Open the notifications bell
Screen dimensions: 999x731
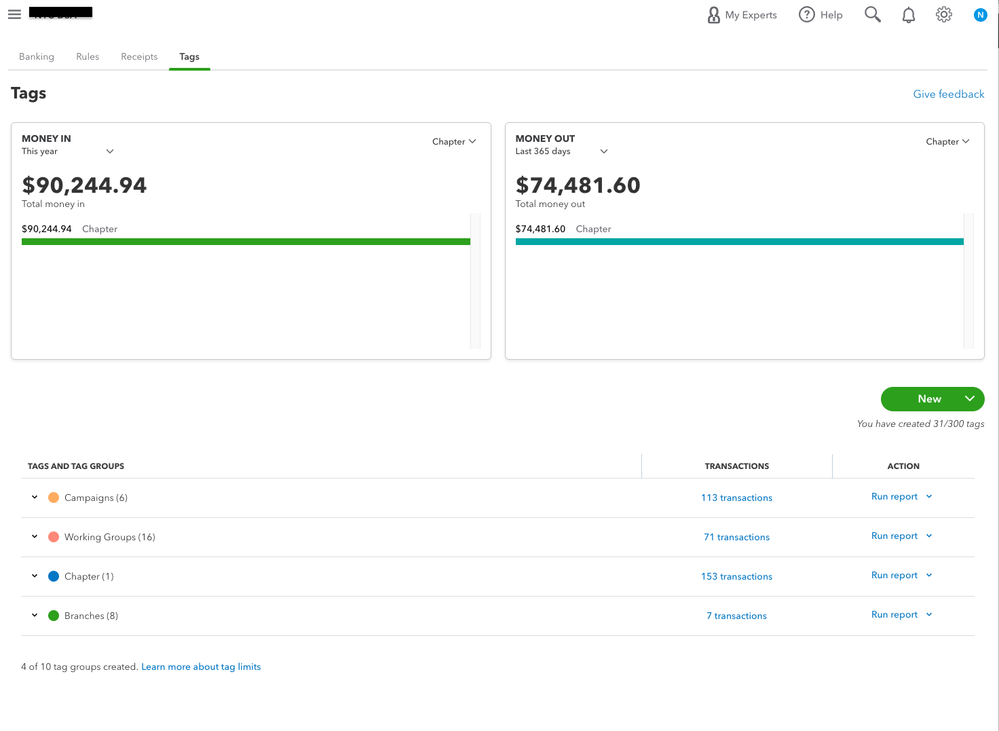click(x=908, y=15)
